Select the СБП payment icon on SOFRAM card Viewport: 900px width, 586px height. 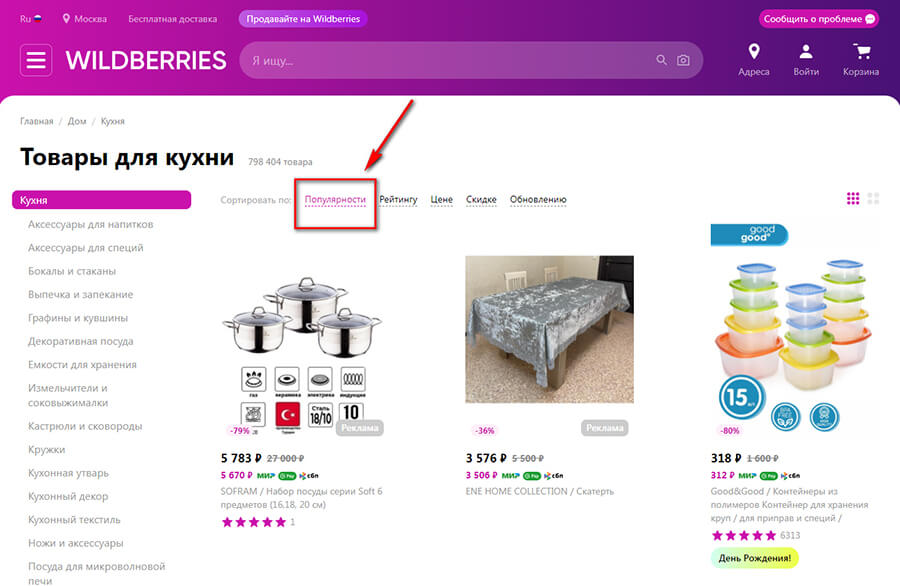click(310, 474)
